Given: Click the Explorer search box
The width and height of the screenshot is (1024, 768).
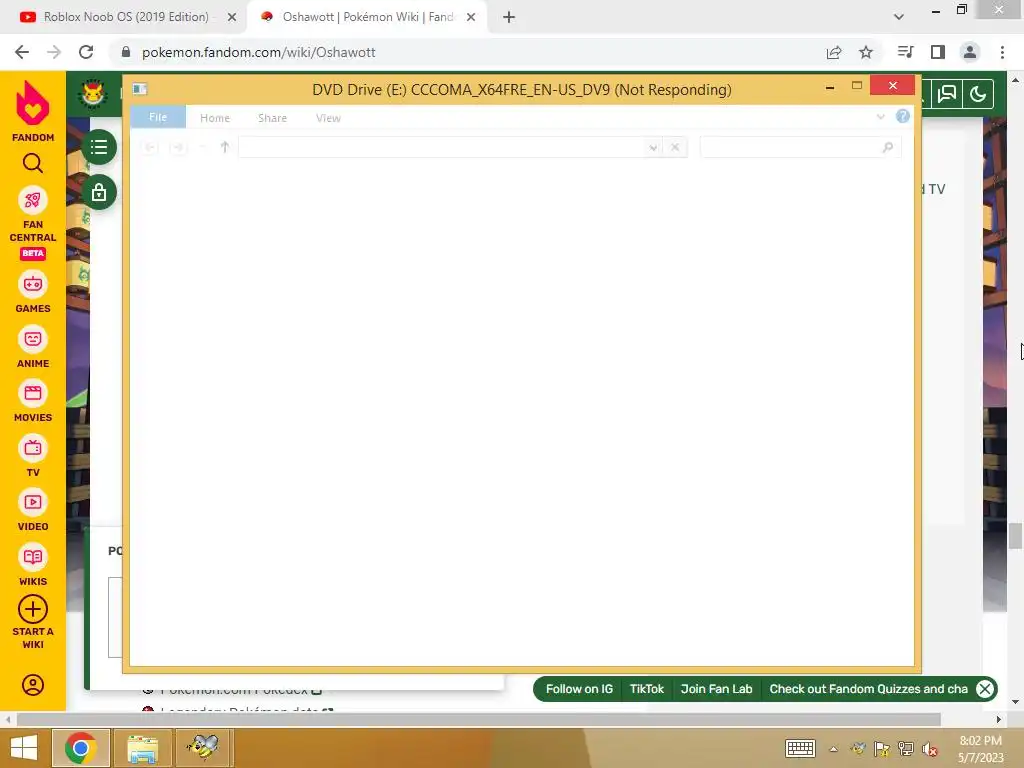Looking at the screenshot, I should tap(800, 148).
